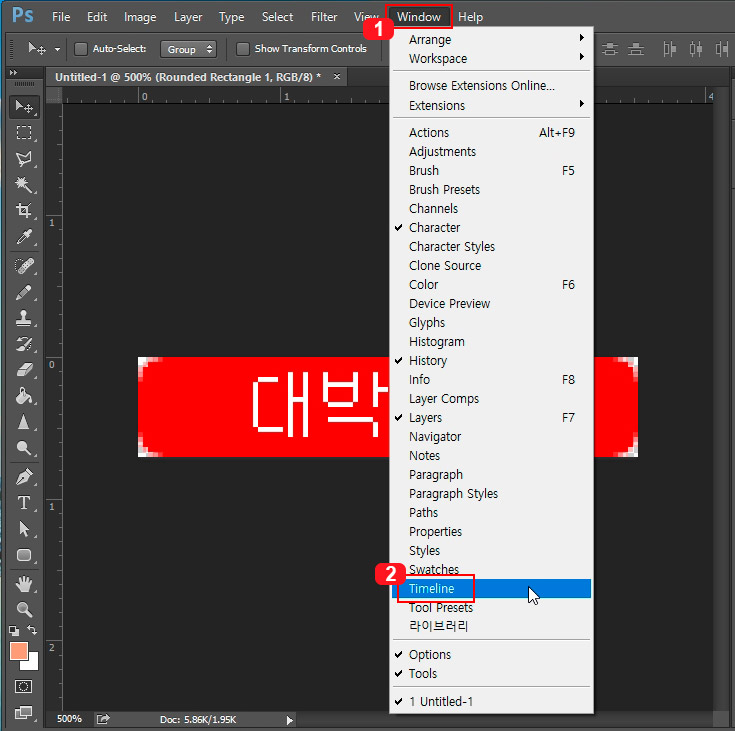Select the Paint Bucket tool

24,396
